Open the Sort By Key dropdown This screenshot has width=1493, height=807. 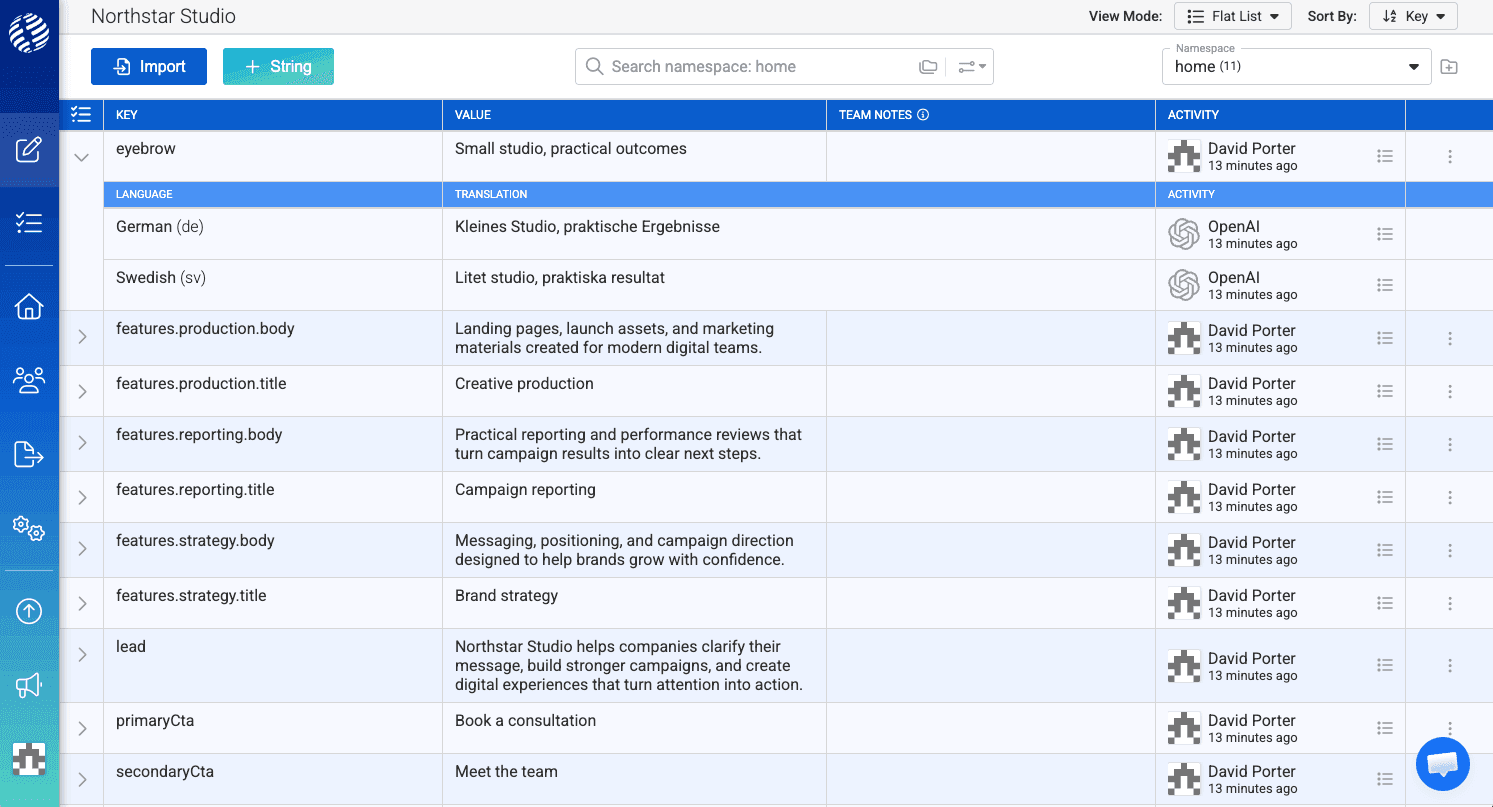coord(1413,16)
